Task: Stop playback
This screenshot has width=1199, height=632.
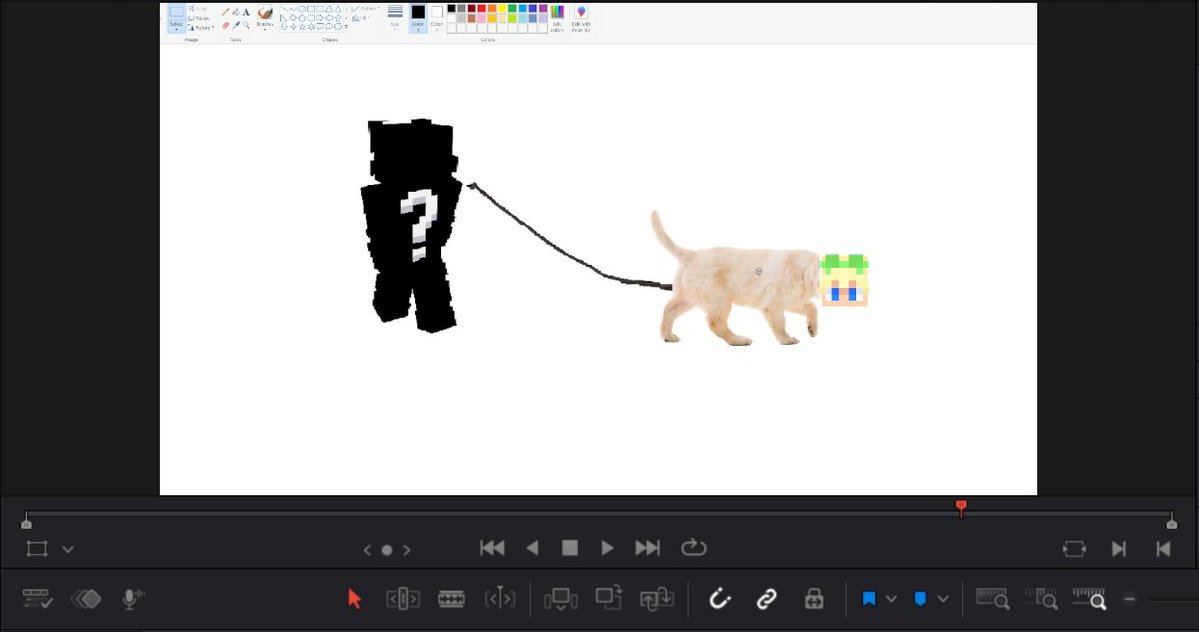Action: (x=570, y=548)
